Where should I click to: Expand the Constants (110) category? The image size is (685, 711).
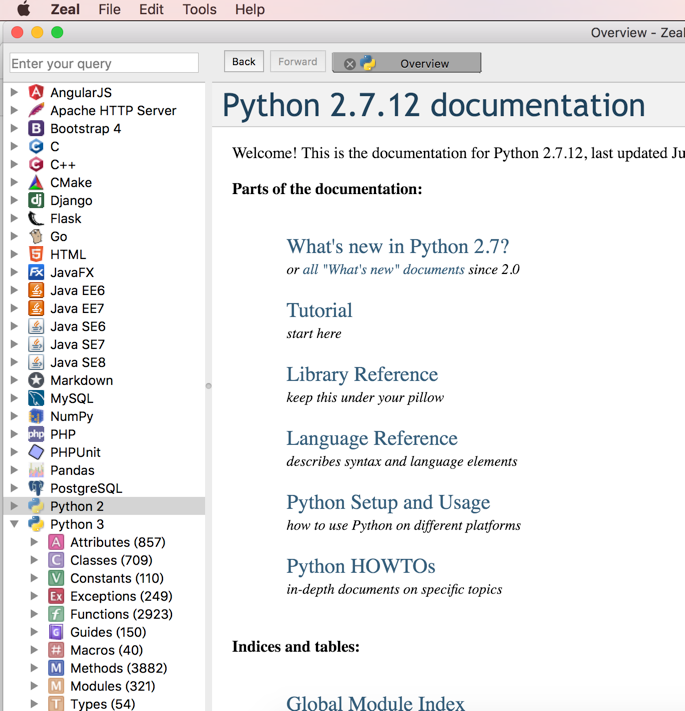point(34,578)
